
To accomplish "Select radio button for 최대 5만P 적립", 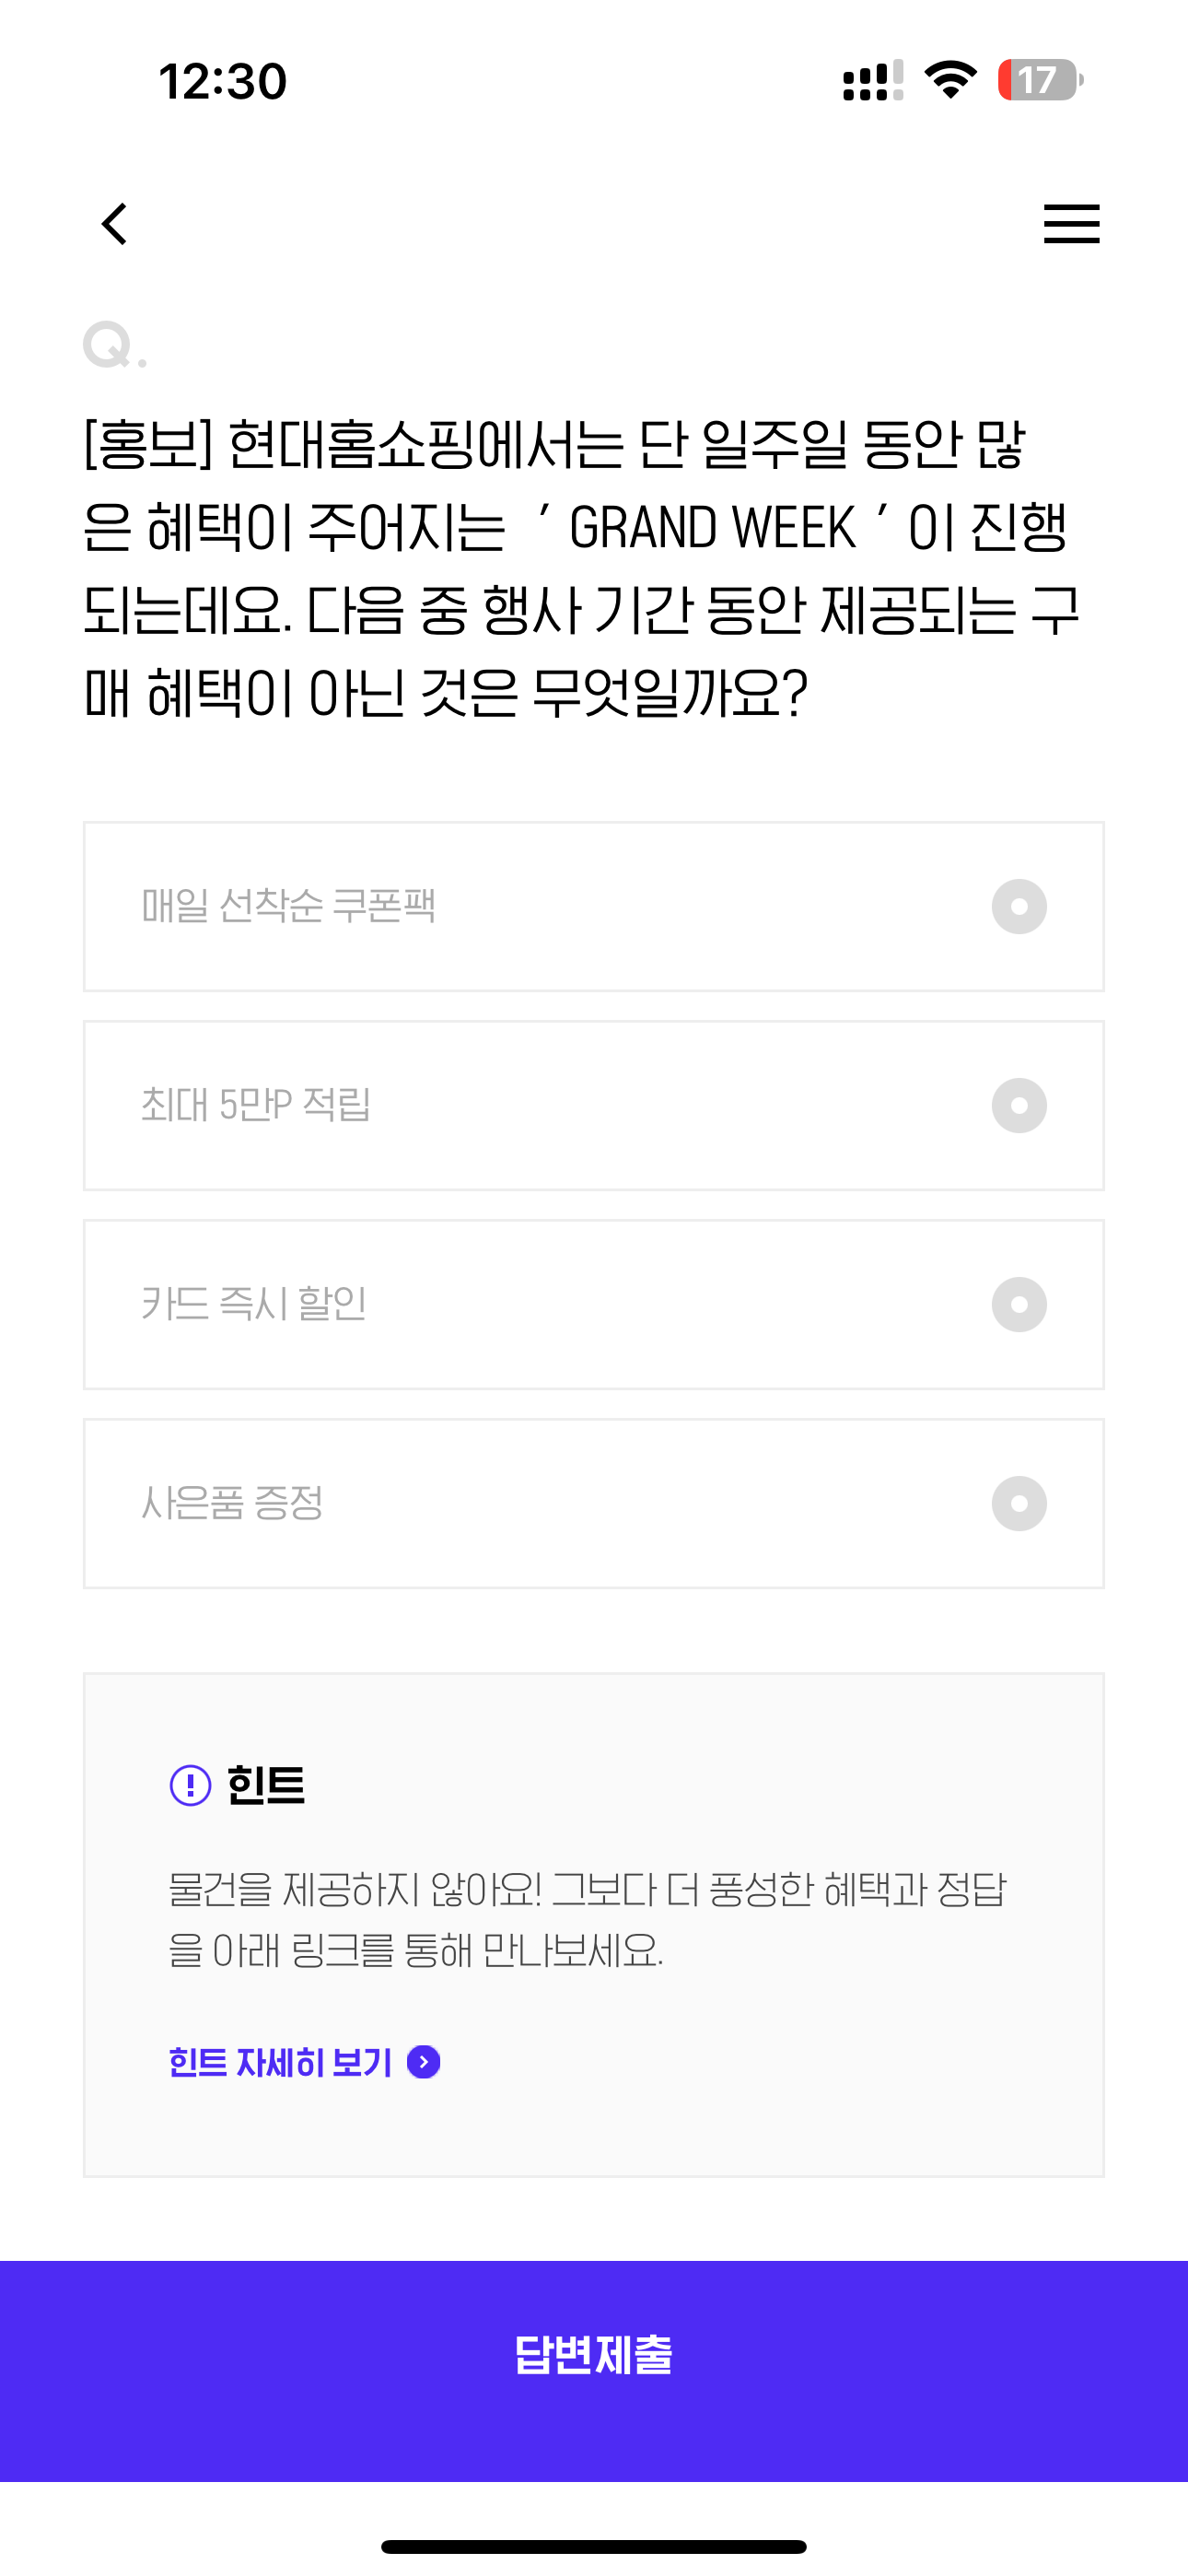I will point(1019,1106).
